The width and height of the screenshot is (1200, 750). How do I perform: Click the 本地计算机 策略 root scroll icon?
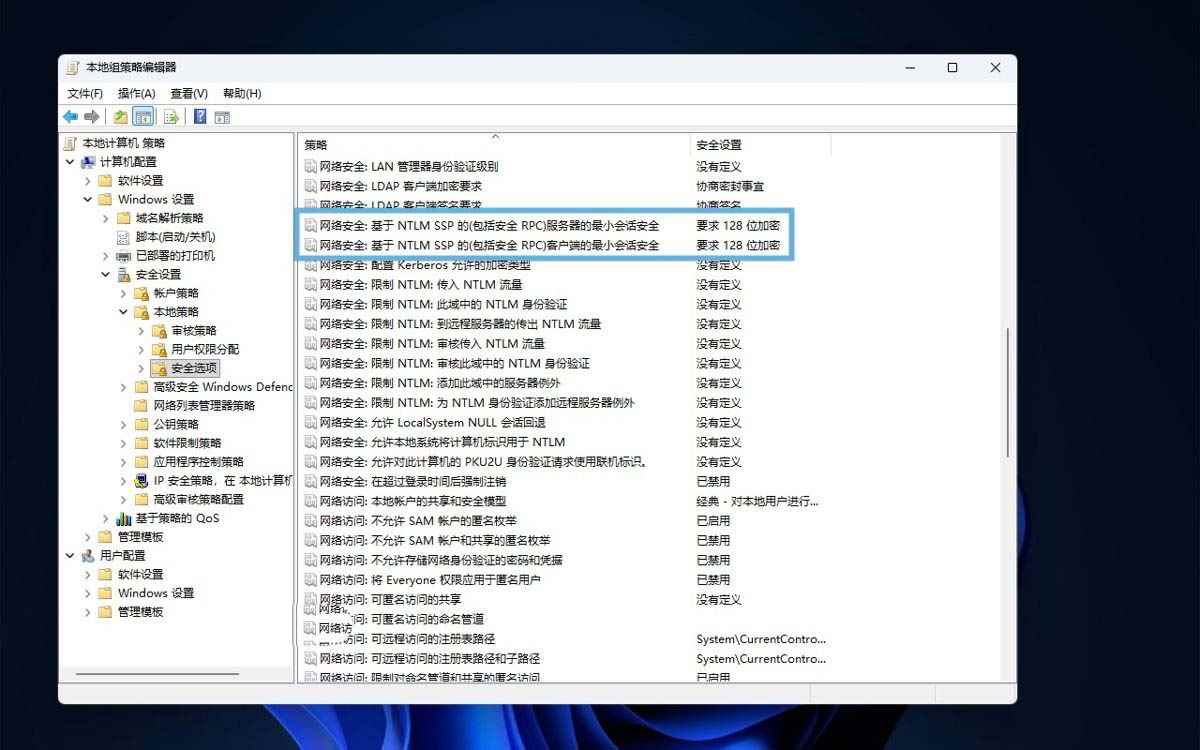(x=71, y=143)
